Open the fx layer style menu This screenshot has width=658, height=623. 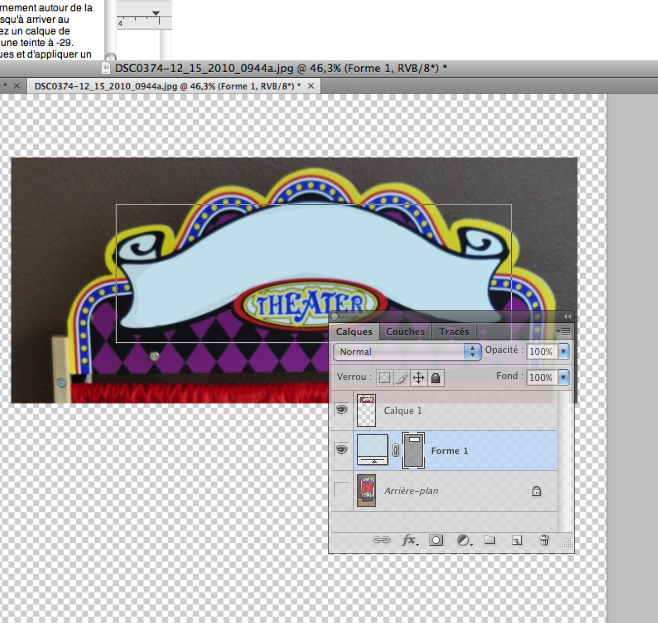coord(410,540)
